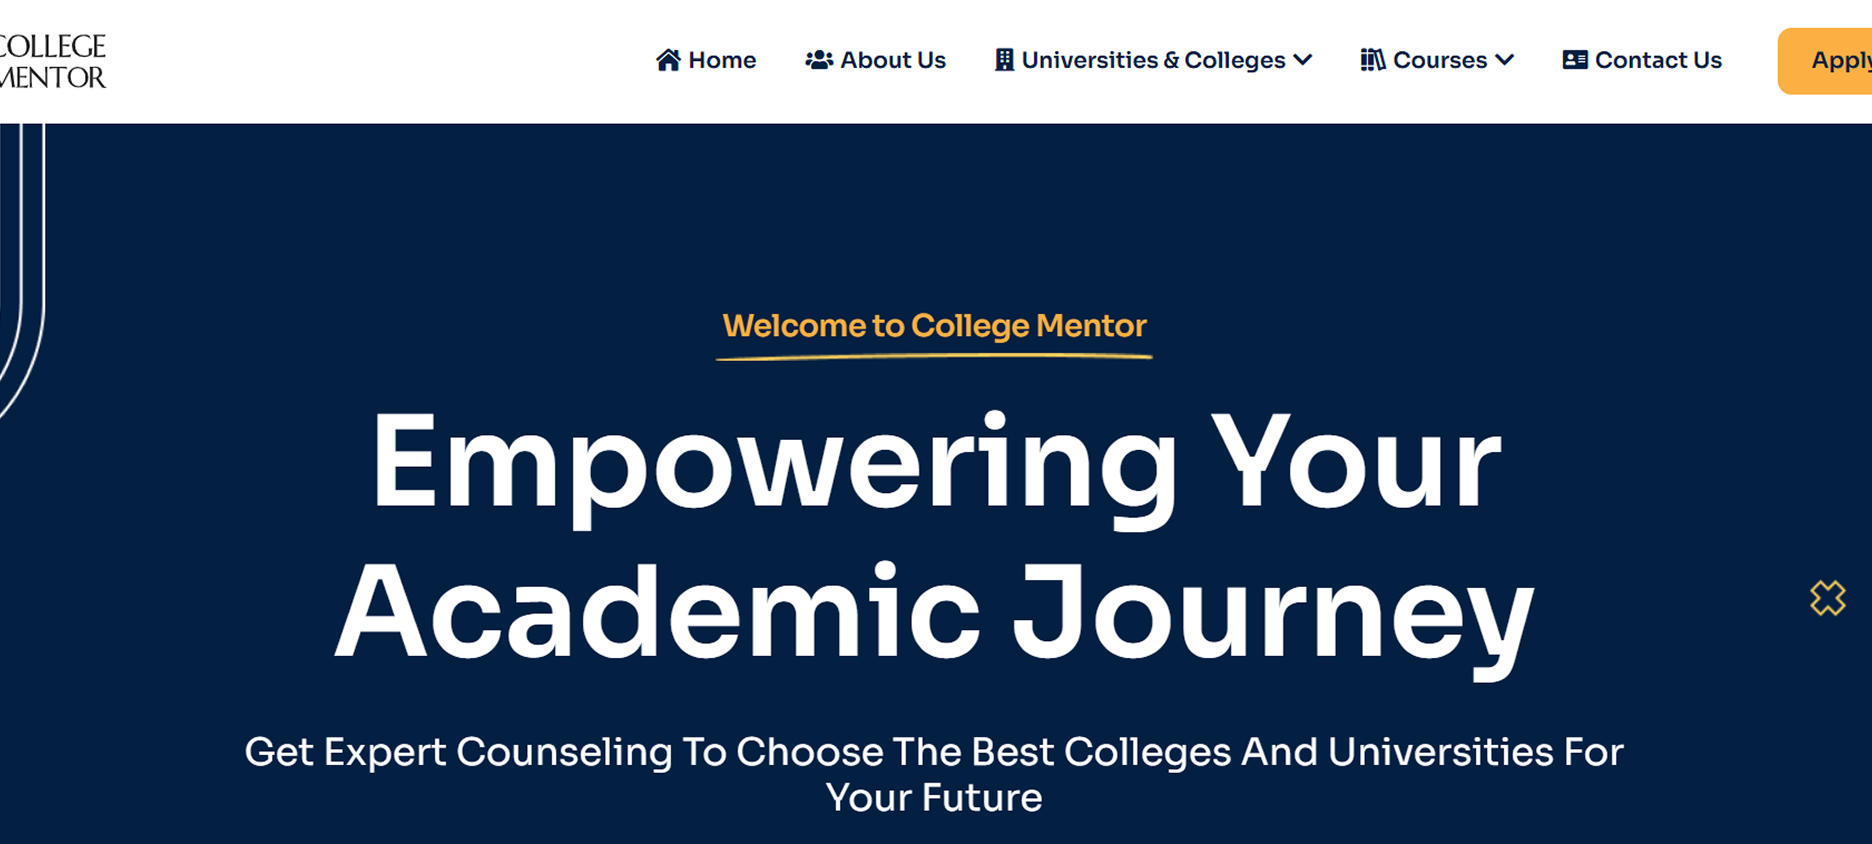Screen dimensions: 1872x844
Task: Click the books icon beside Courses
Action: pyautogui.click(x=1372, y=60)
